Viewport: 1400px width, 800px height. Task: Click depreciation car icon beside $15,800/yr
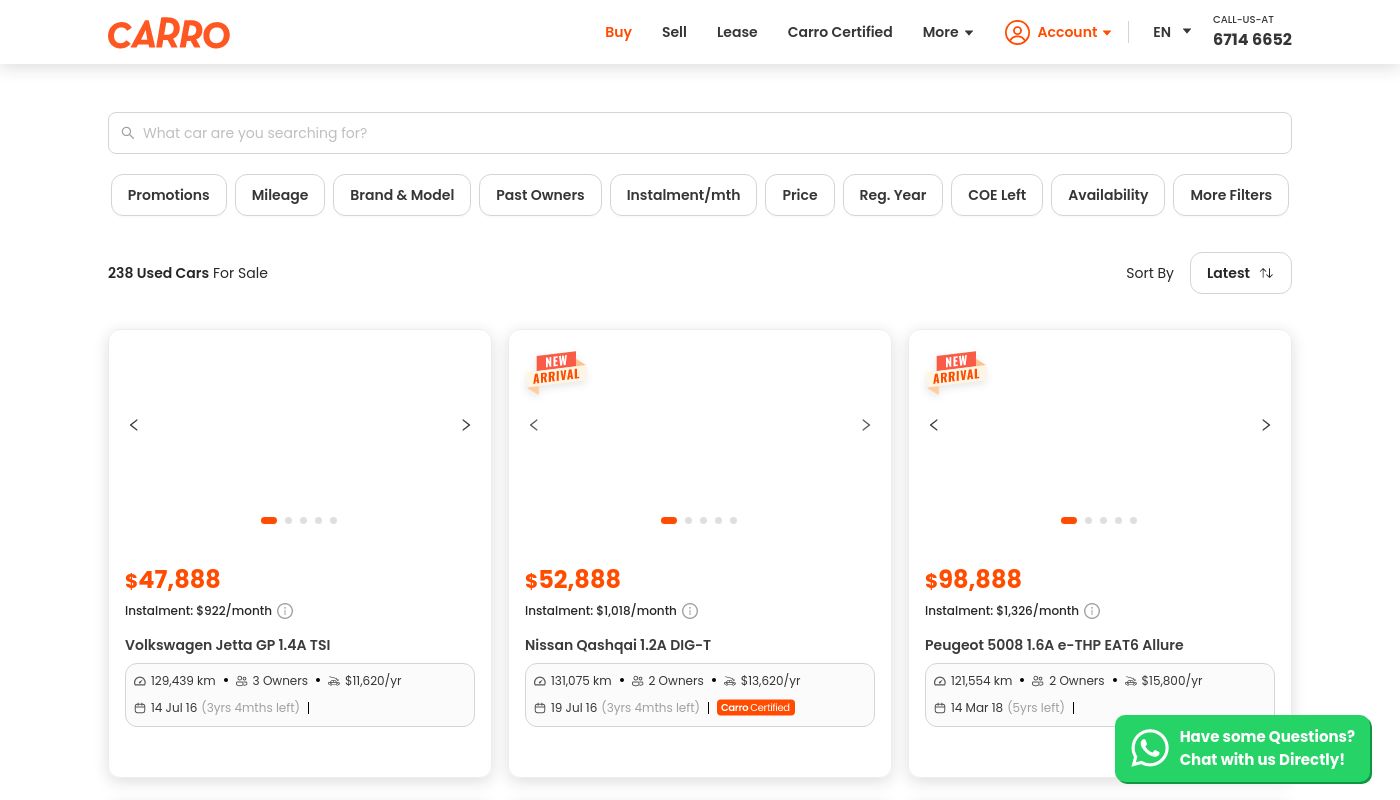pyautogui.click(x=1130, y=681)
